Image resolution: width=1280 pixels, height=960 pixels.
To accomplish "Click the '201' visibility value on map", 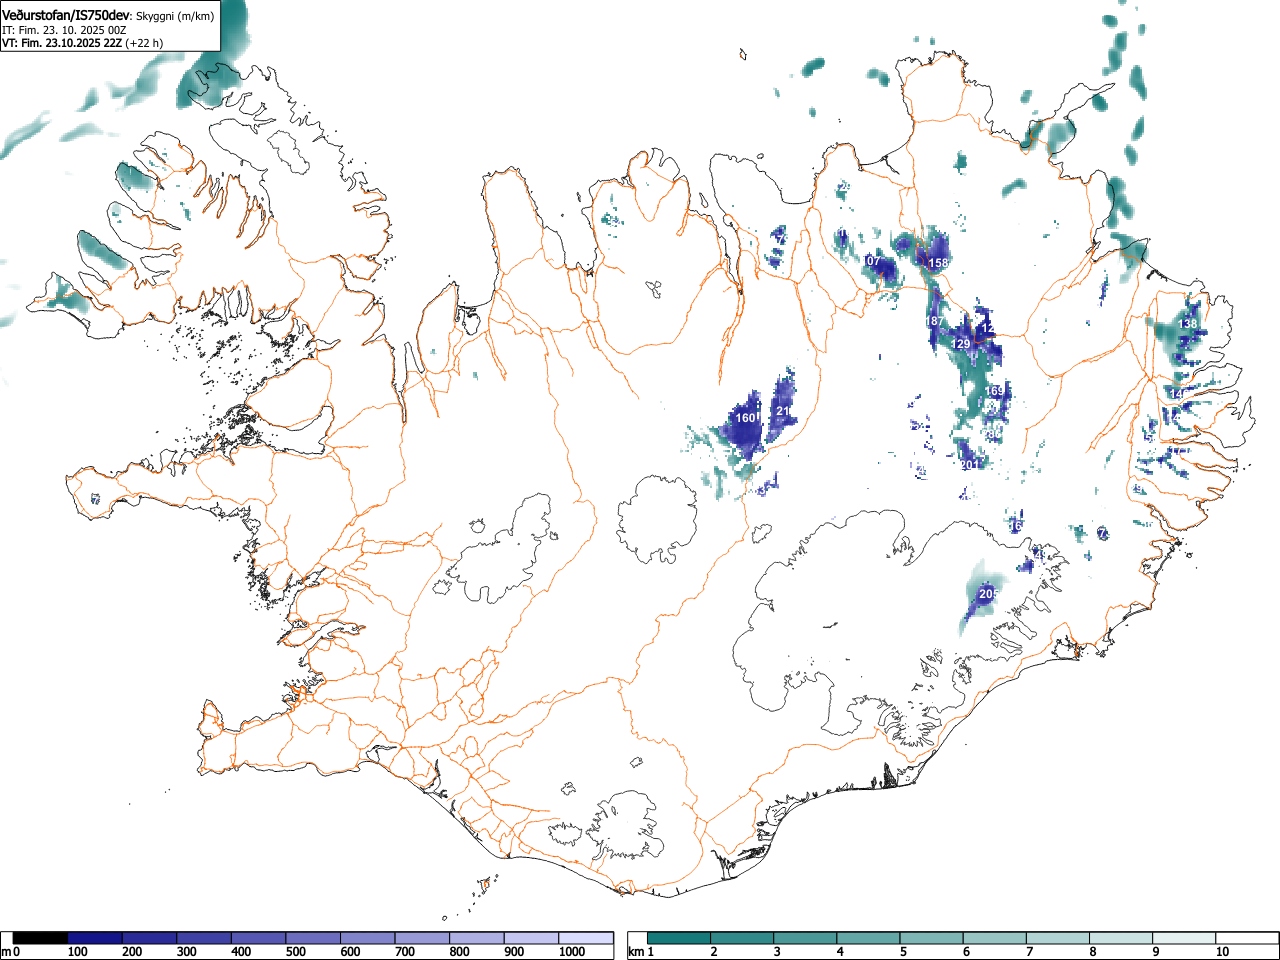I will 970,465.
